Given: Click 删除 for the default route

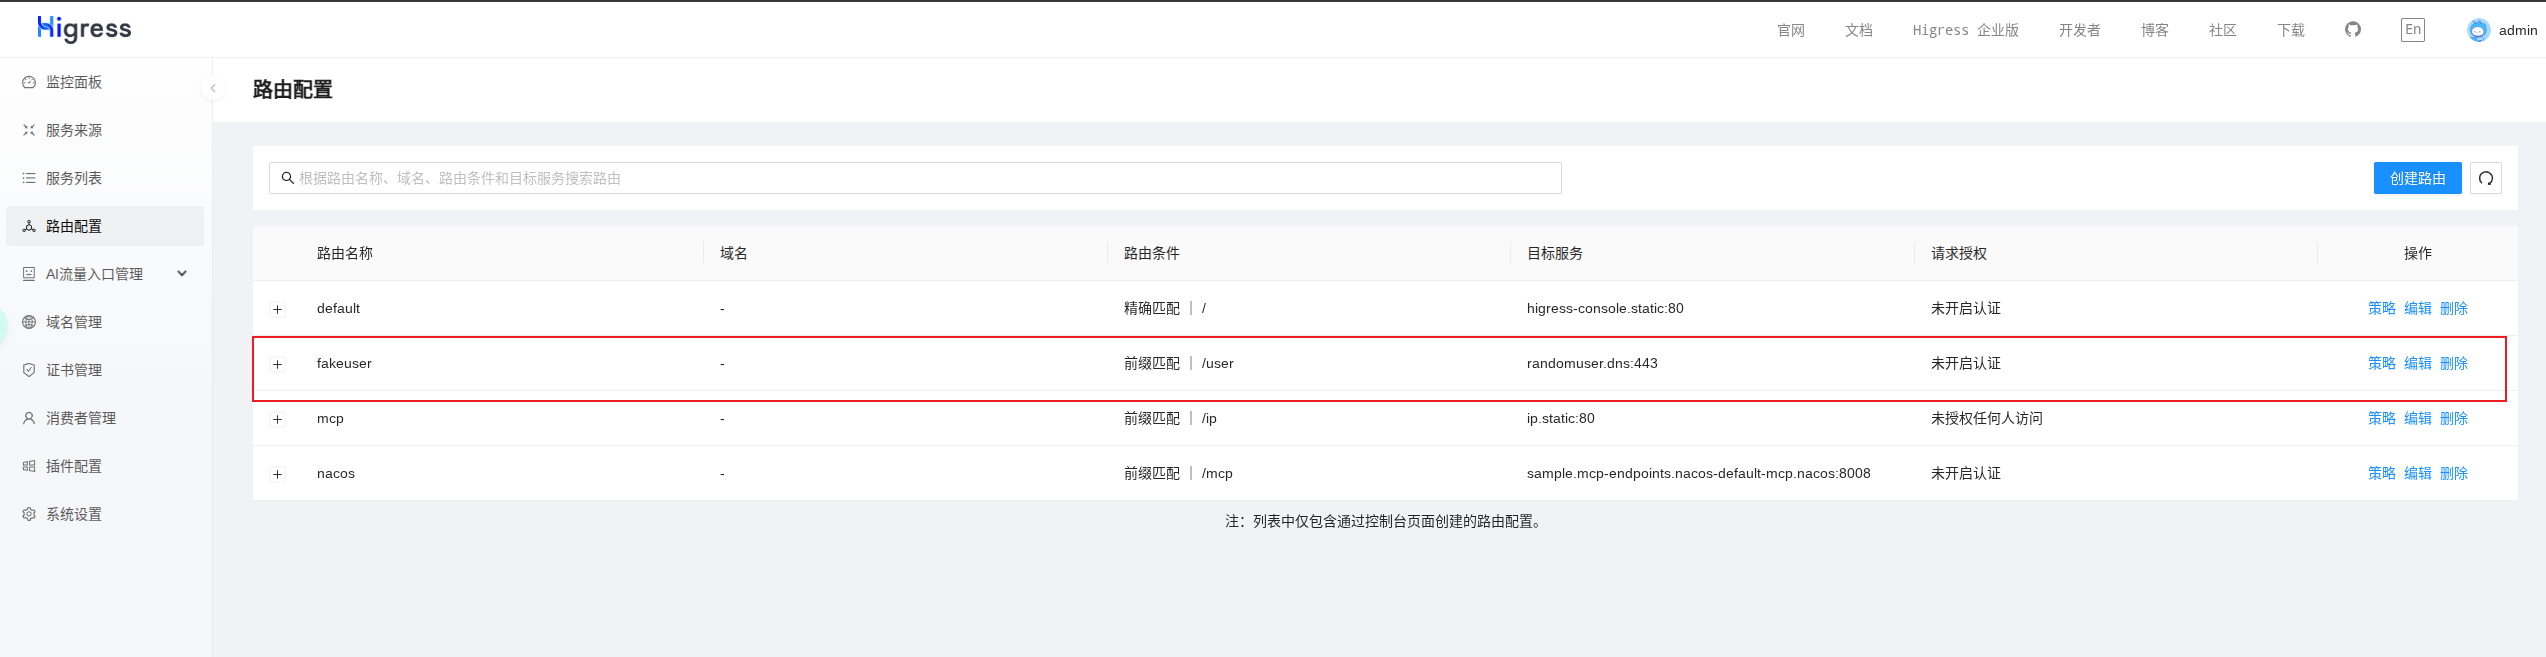Looking at the screenshot, I should tap(2454, 308).
